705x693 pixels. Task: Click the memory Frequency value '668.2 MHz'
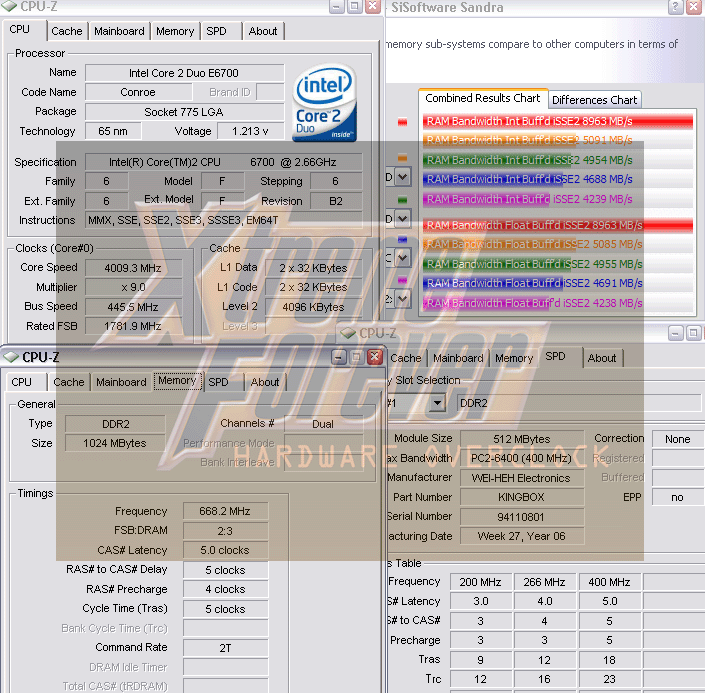click(225, 511)
